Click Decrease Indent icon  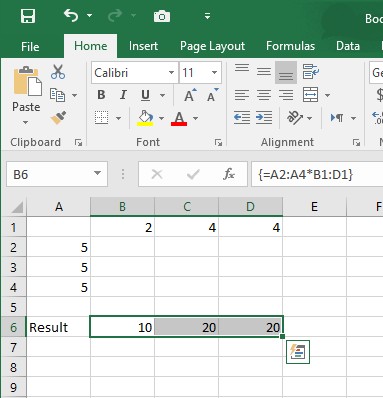click(x=242, y=118)
